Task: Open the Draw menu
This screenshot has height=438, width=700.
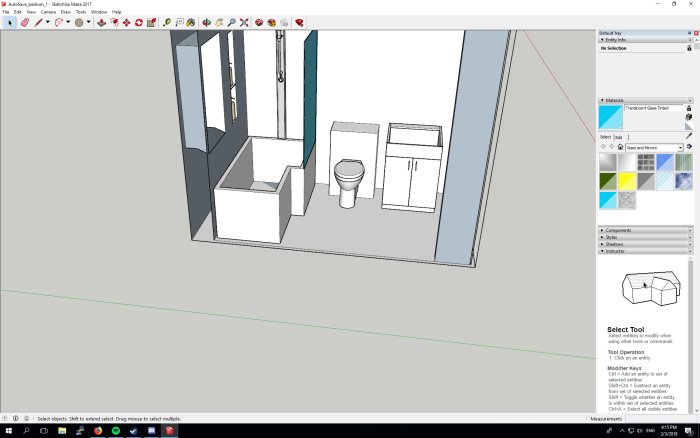Action: click(66, 12)
